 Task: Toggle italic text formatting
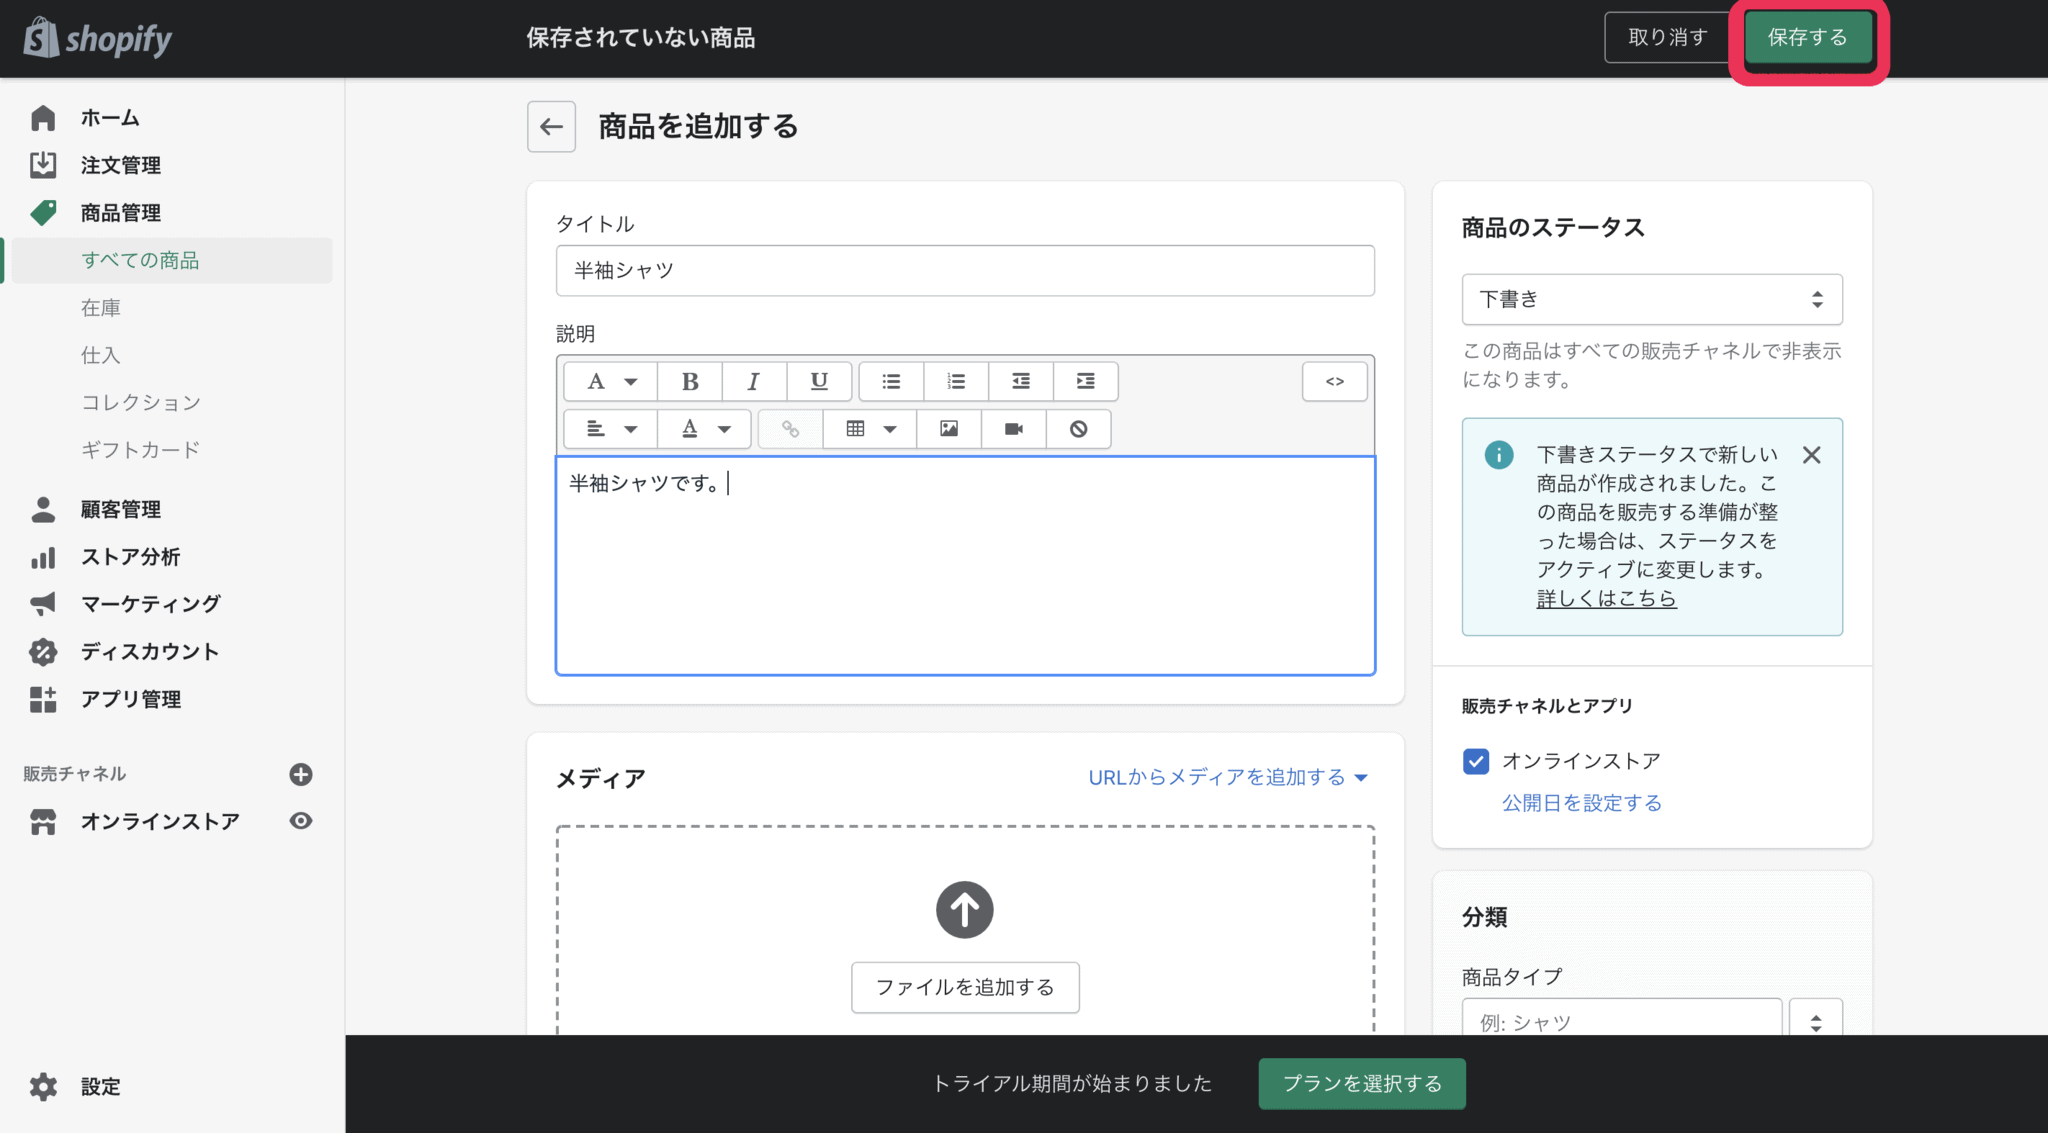click(753, 381)
